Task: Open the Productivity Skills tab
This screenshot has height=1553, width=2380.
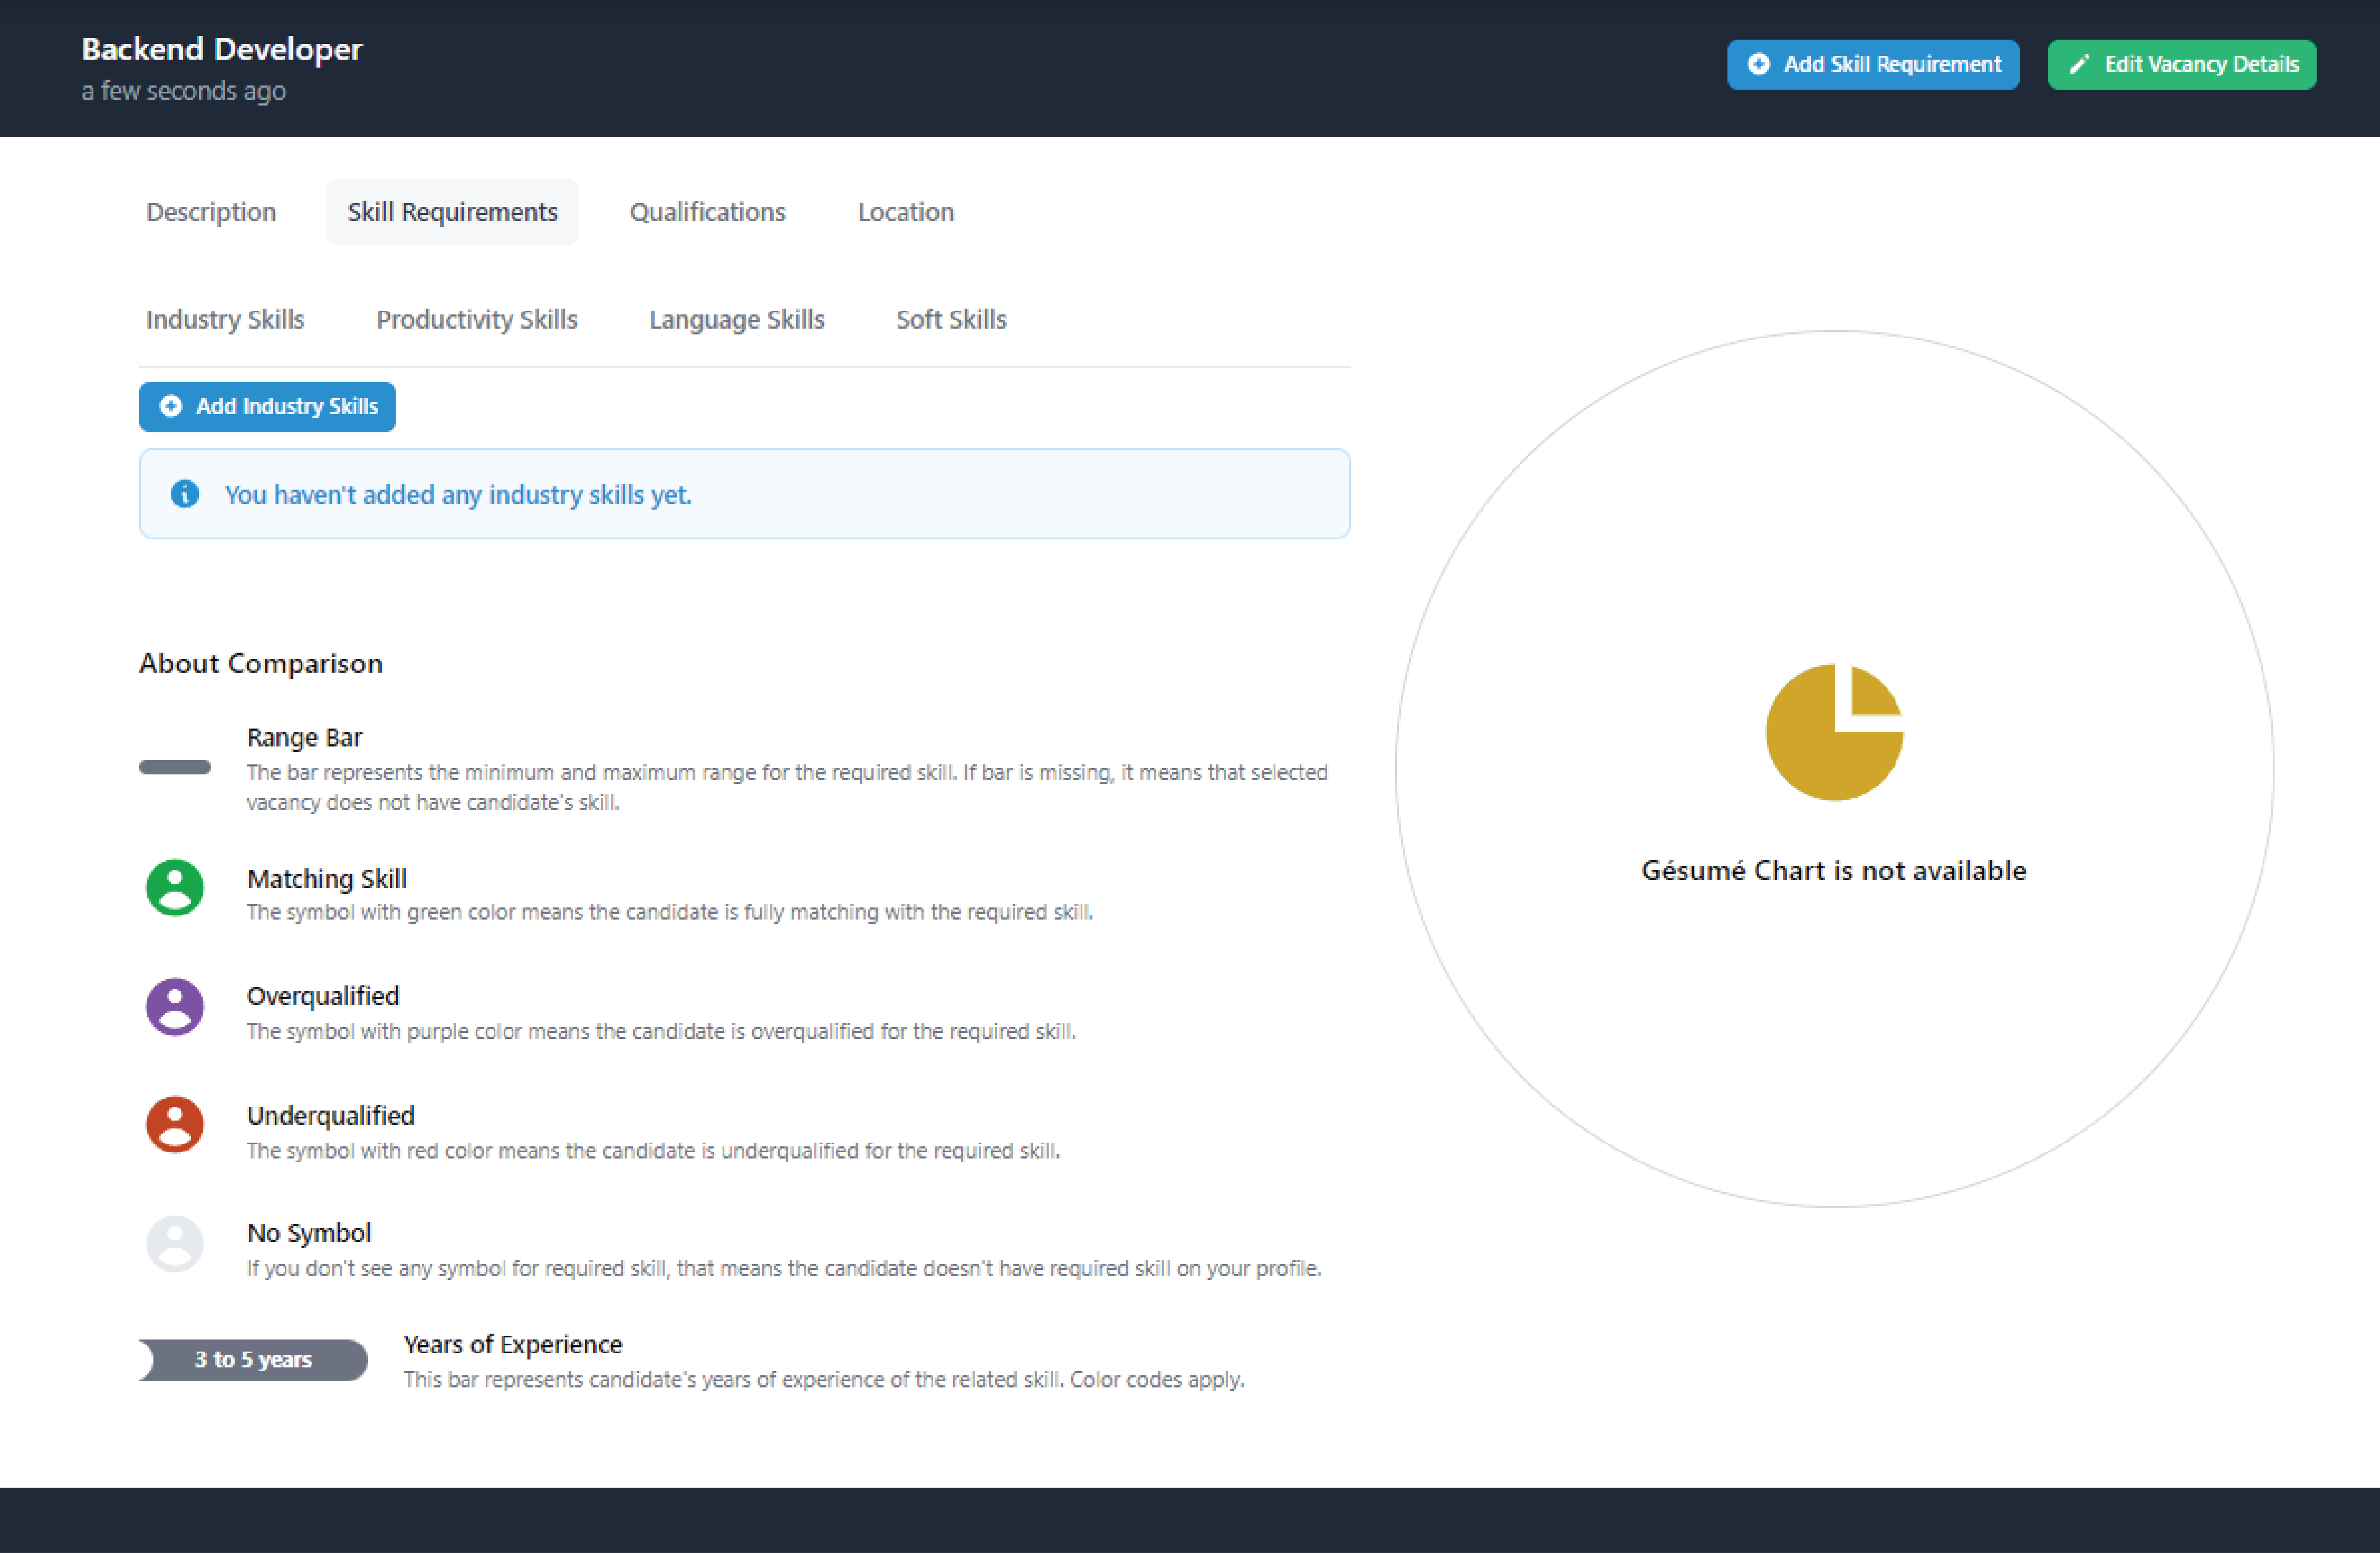Action: pos(477,319)
